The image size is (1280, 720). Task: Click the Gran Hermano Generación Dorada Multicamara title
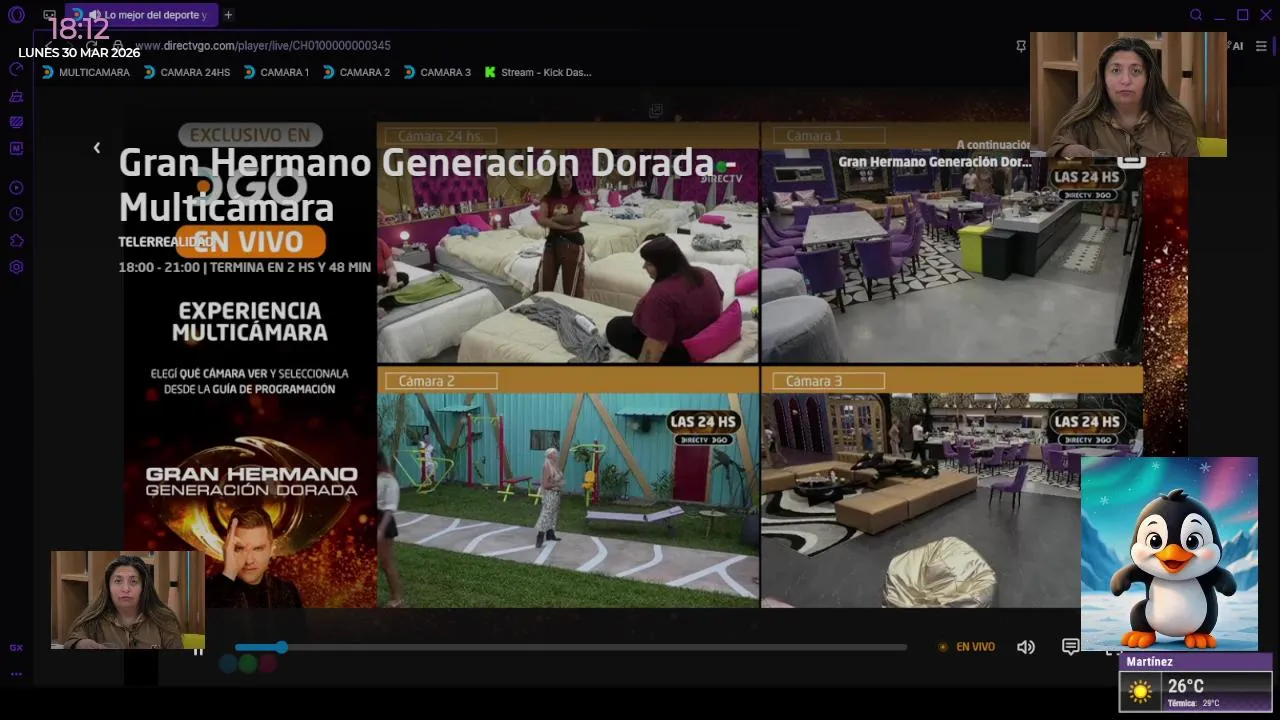point(427,185)
